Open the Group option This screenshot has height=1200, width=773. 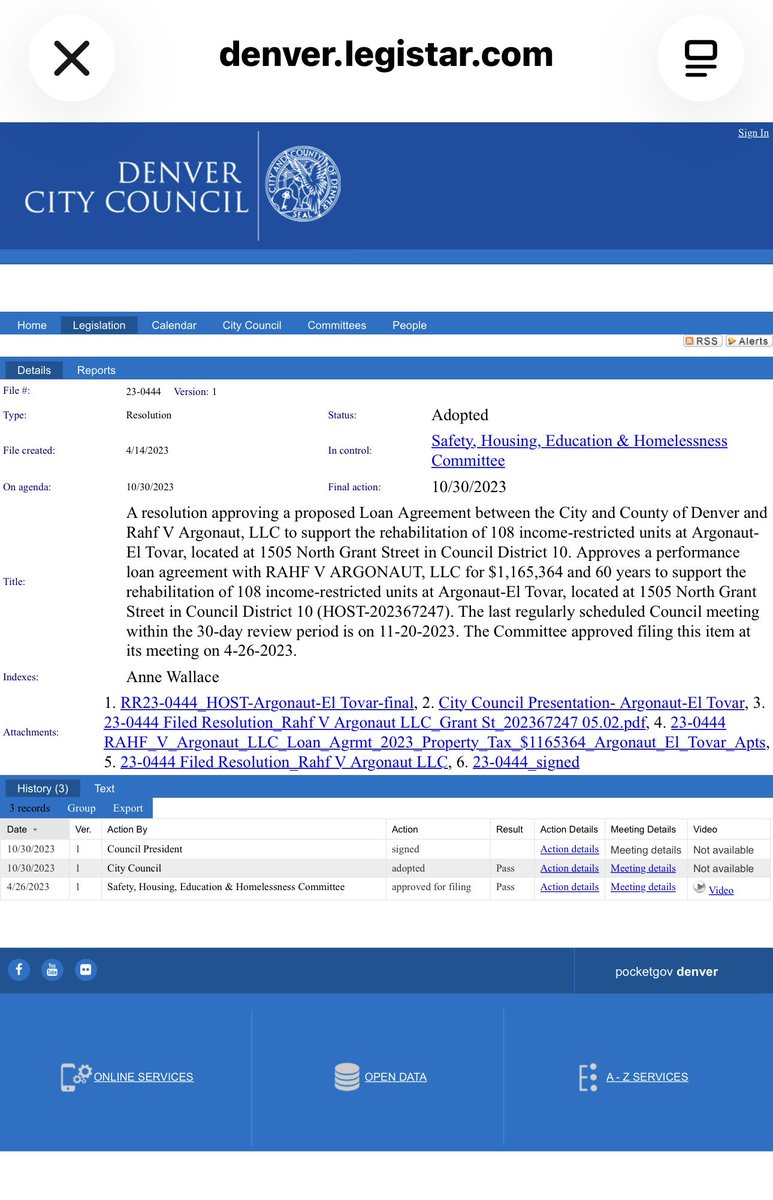(81, 808)
